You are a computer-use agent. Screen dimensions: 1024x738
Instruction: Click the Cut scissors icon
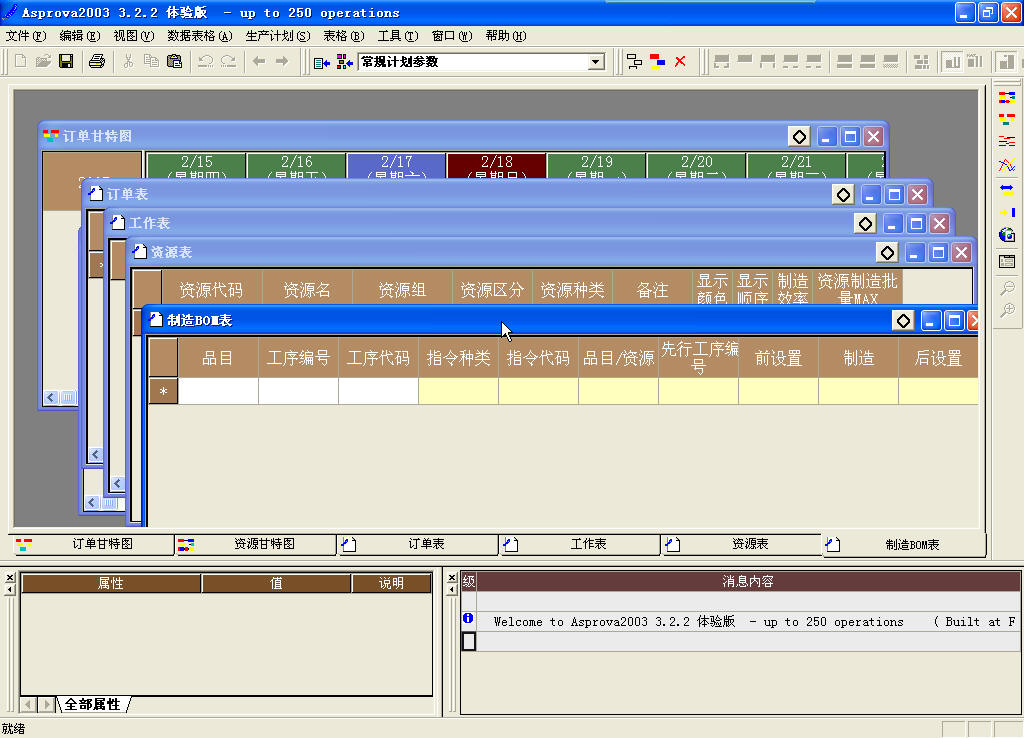point(128,61)
